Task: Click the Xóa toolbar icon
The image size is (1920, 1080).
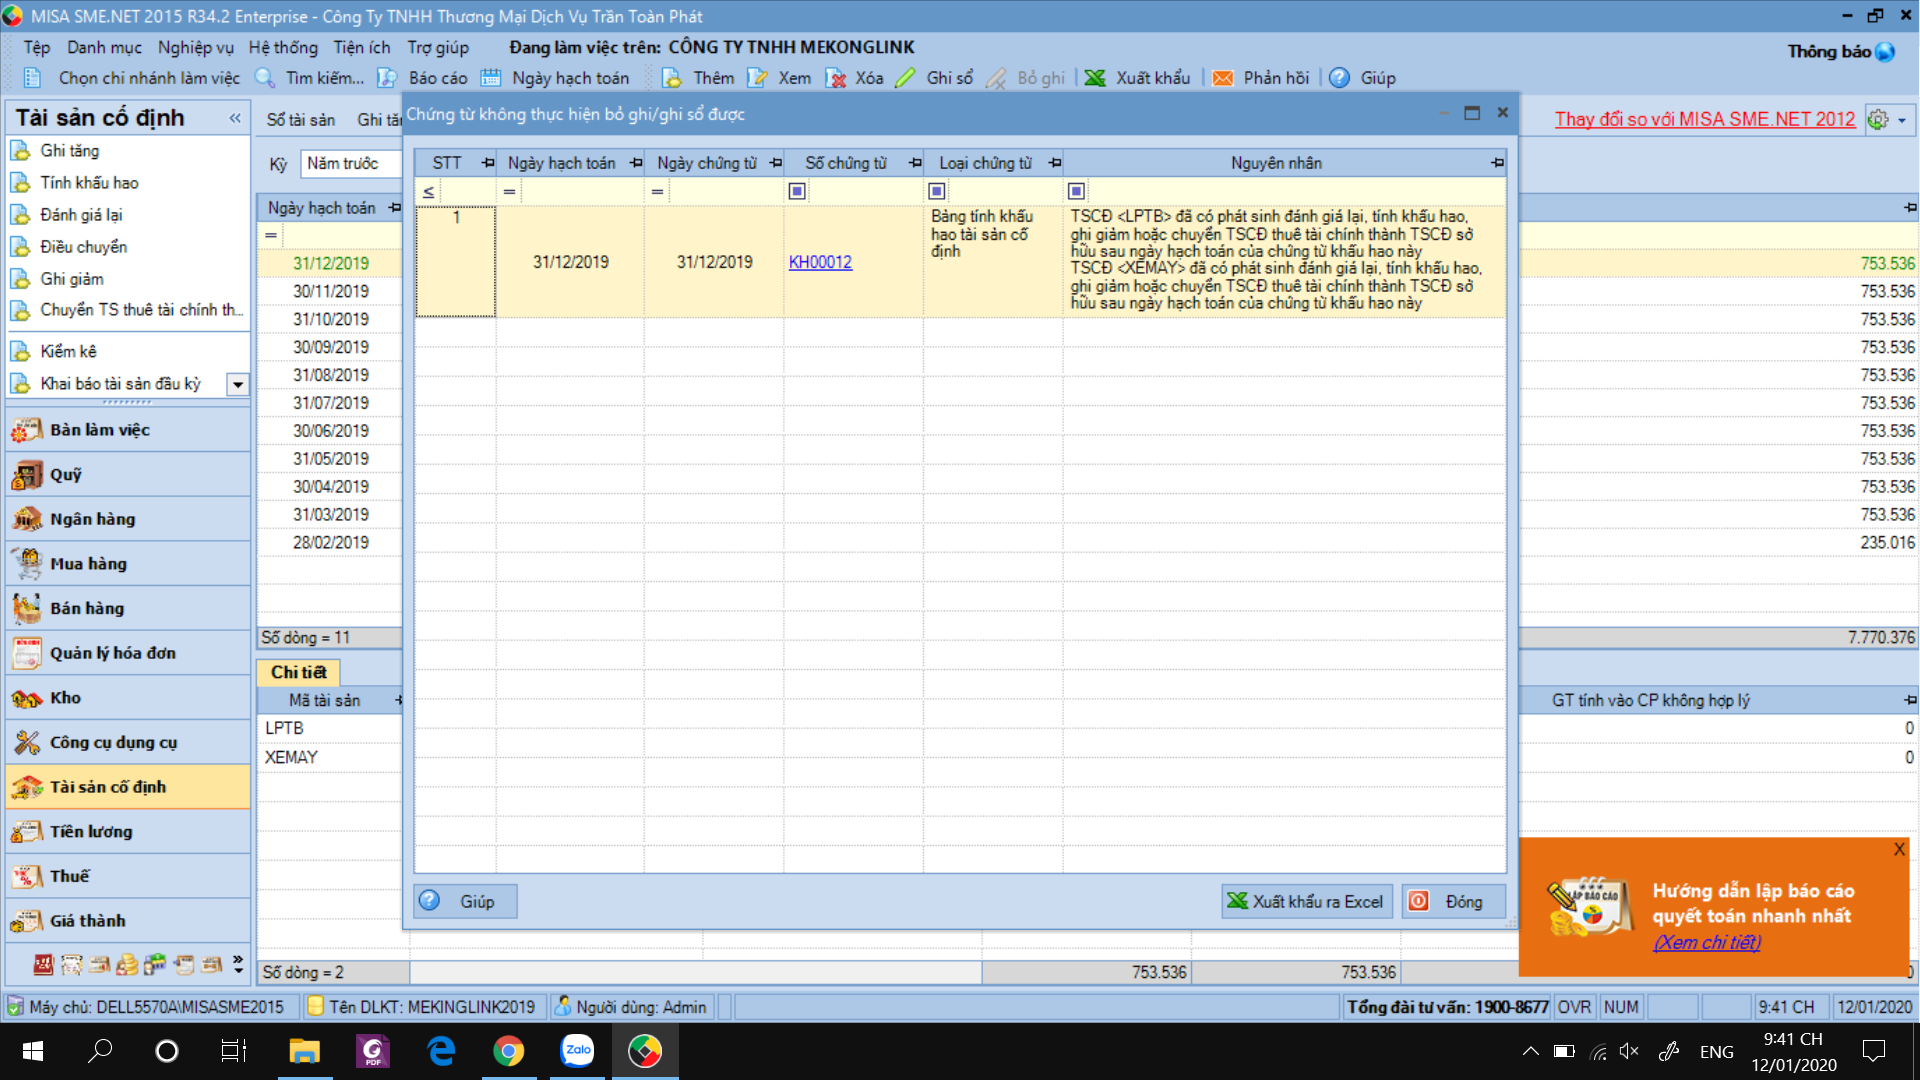Action: (835, 78)
